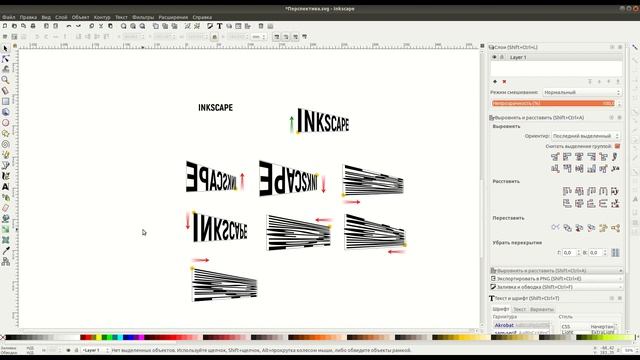Click first align icon in Выровнять row
Screen dimensions: 640x360
555,157
